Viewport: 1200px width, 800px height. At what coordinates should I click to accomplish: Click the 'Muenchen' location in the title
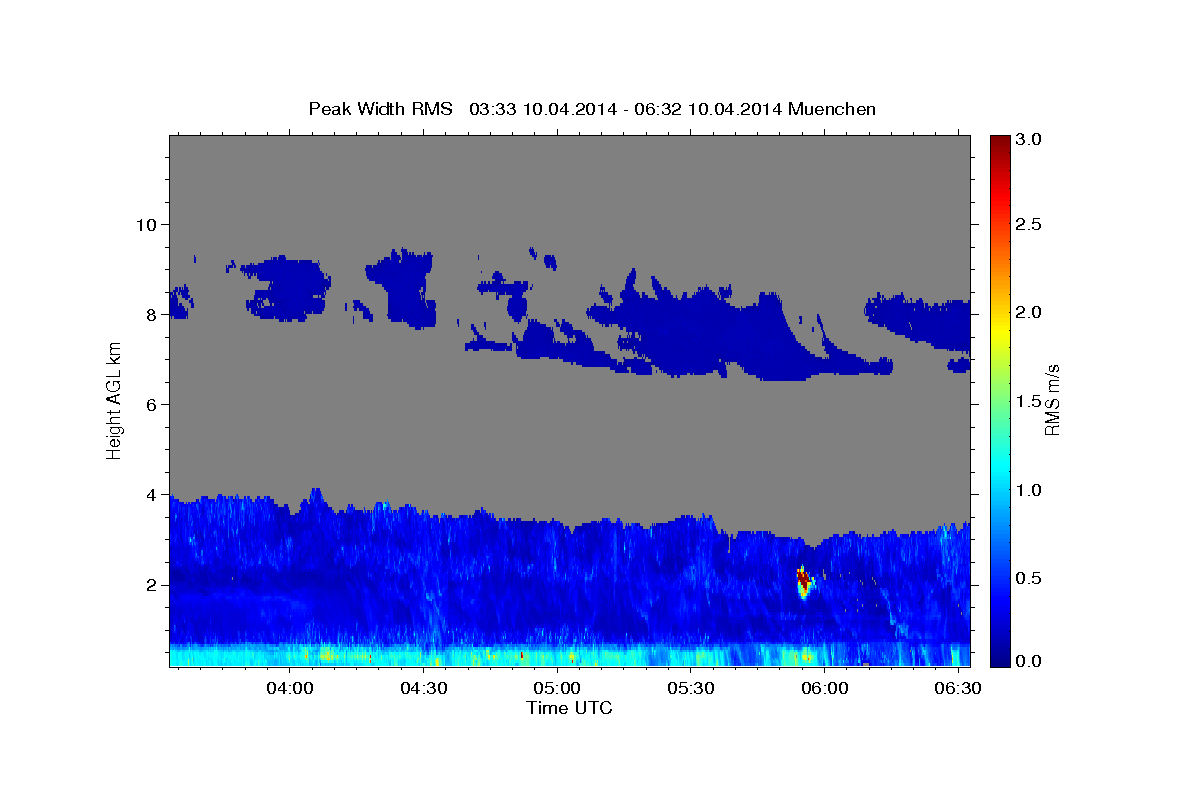(832, 109)
